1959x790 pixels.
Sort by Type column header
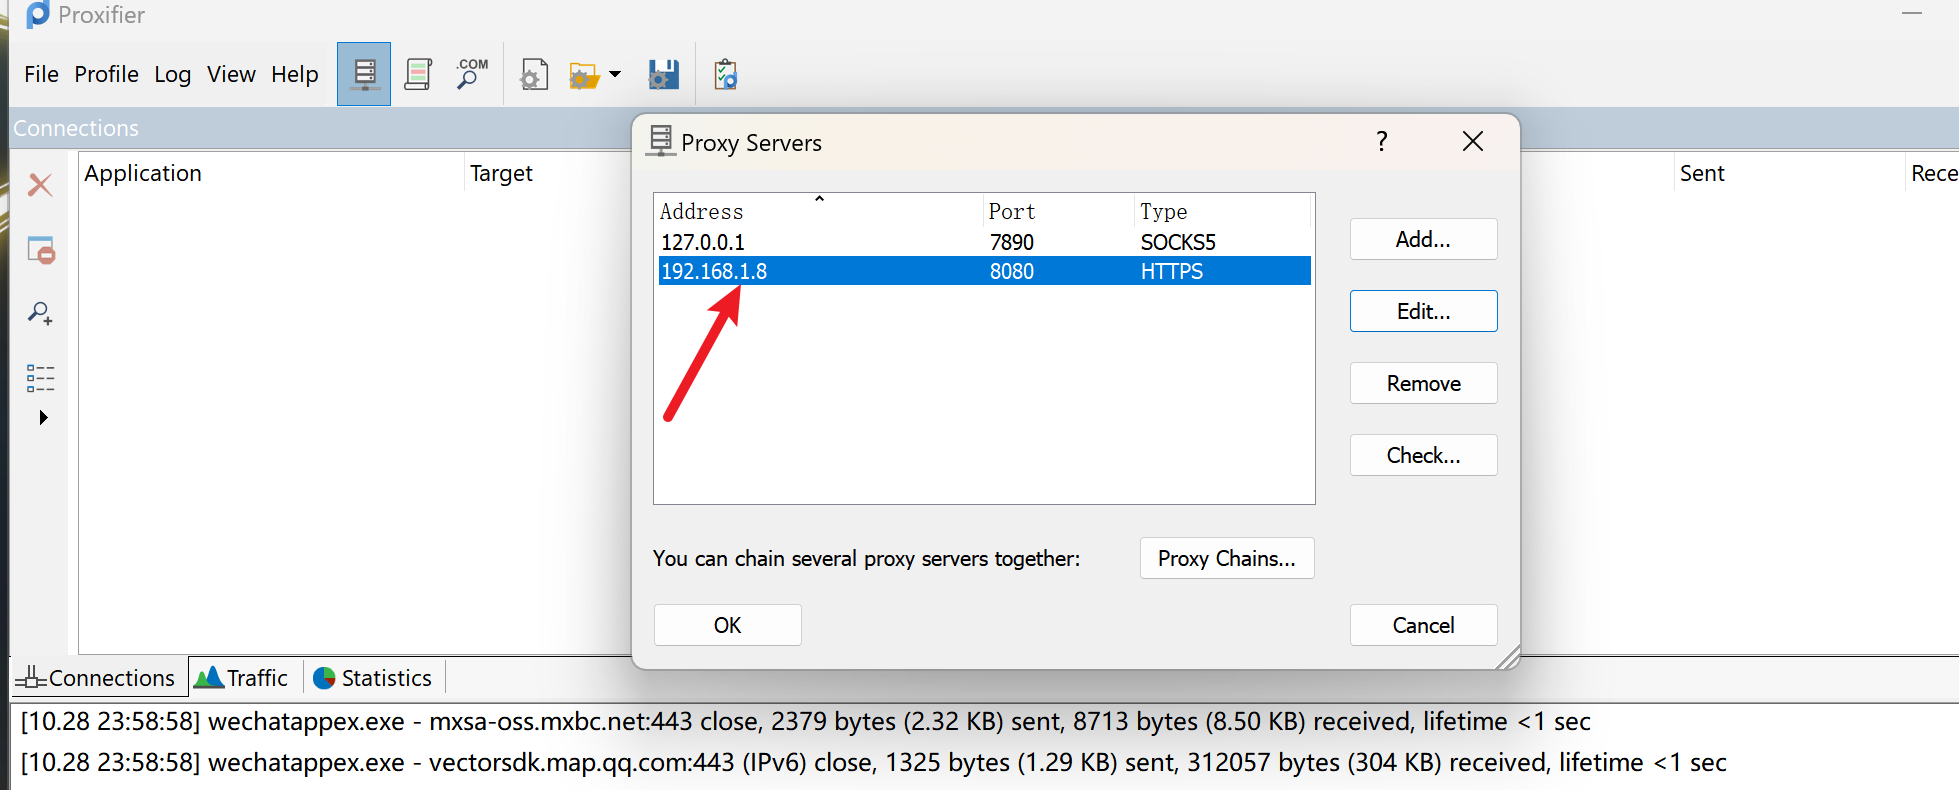point(1222,211)
